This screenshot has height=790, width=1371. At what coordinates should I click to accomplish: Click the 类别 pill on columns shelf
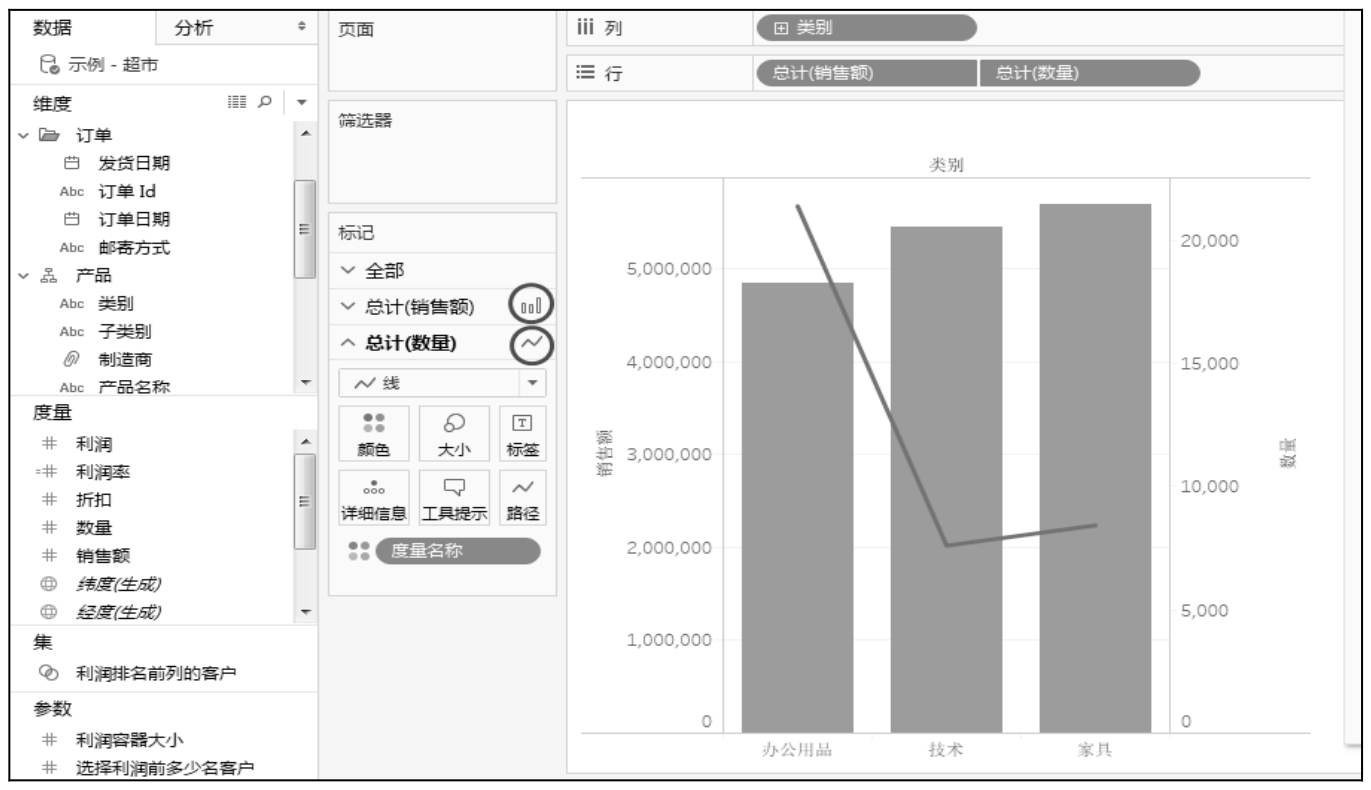pyautogui.click(x=865, y=27)
